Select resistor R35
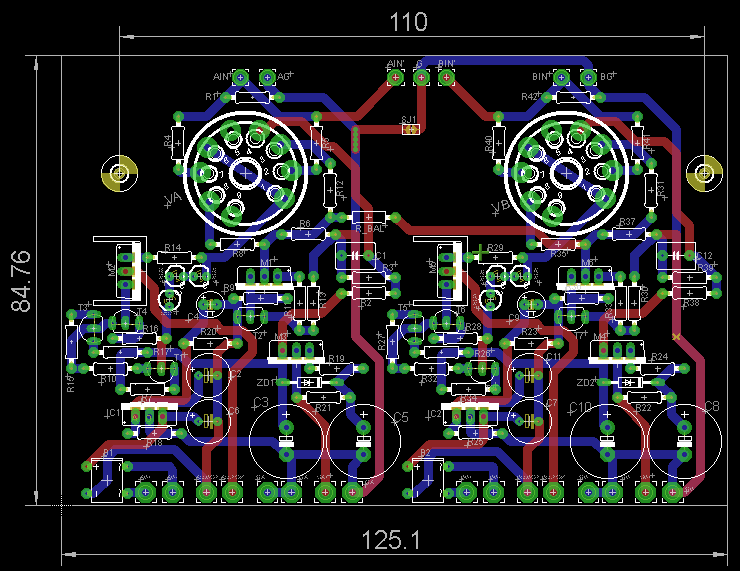740x571 pixels. click(x=558, y=244)
